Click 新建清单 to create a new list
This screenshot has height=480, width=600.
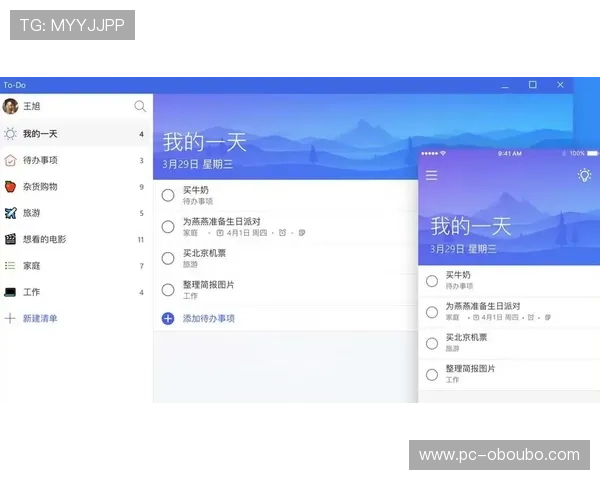[x=40, y=318]
